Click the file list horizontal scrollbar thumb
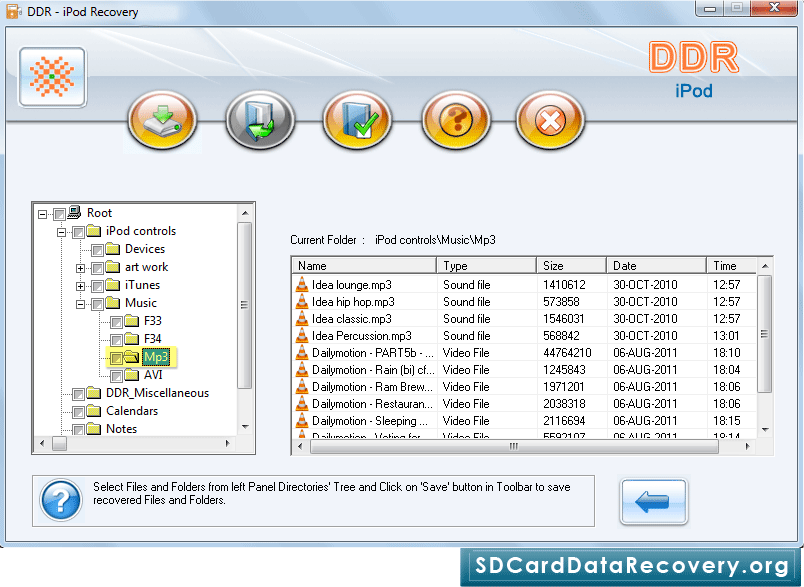The height and width of the screenshot is (587, 804). click(514, 446)
